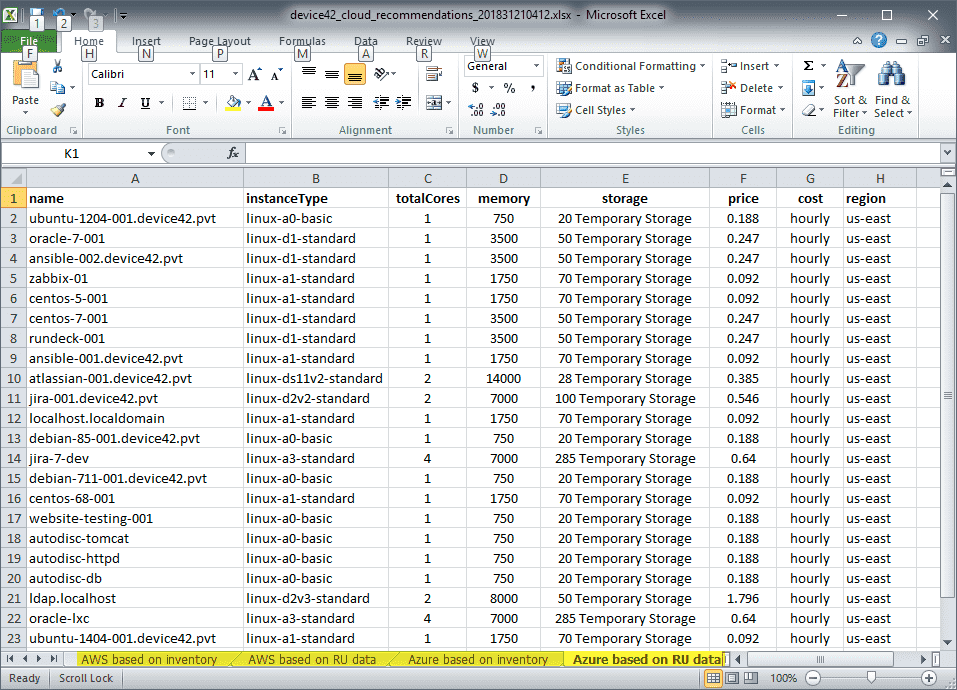This screenshot has height=690, width=957.
Task: Open the File tab
Action: (29, 41)
